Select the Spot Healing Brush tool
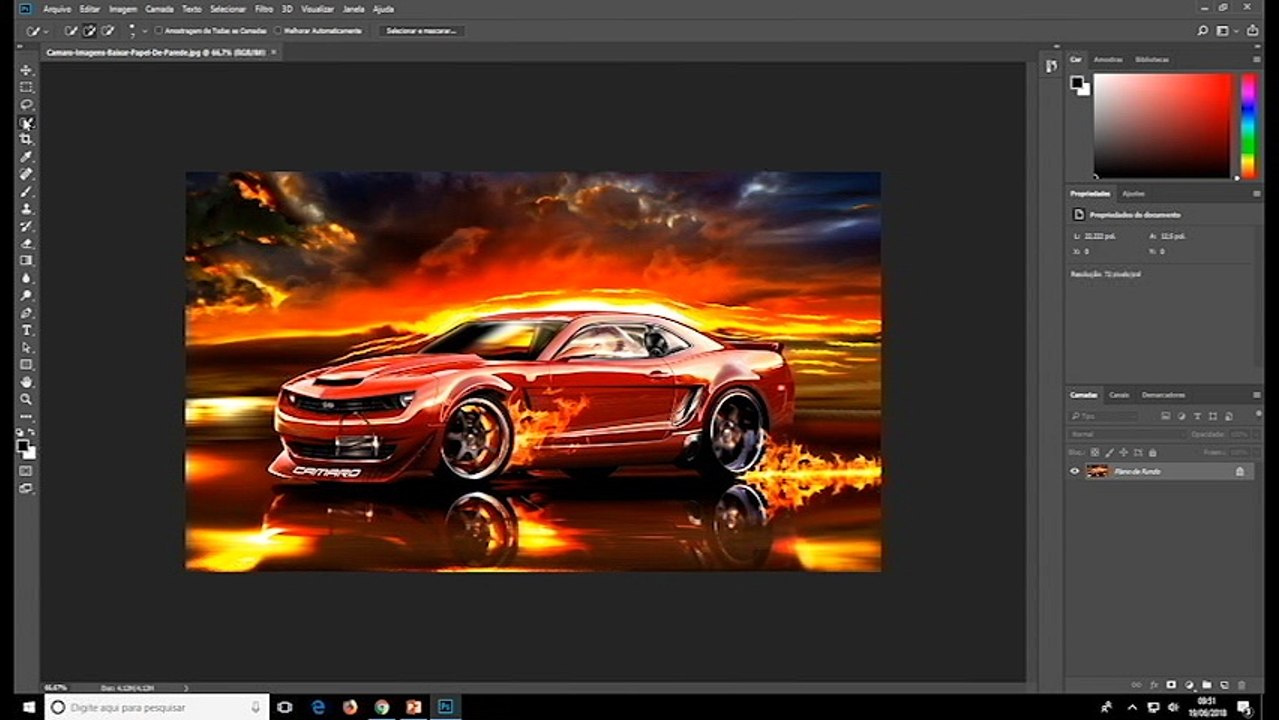 pos(26,174)
